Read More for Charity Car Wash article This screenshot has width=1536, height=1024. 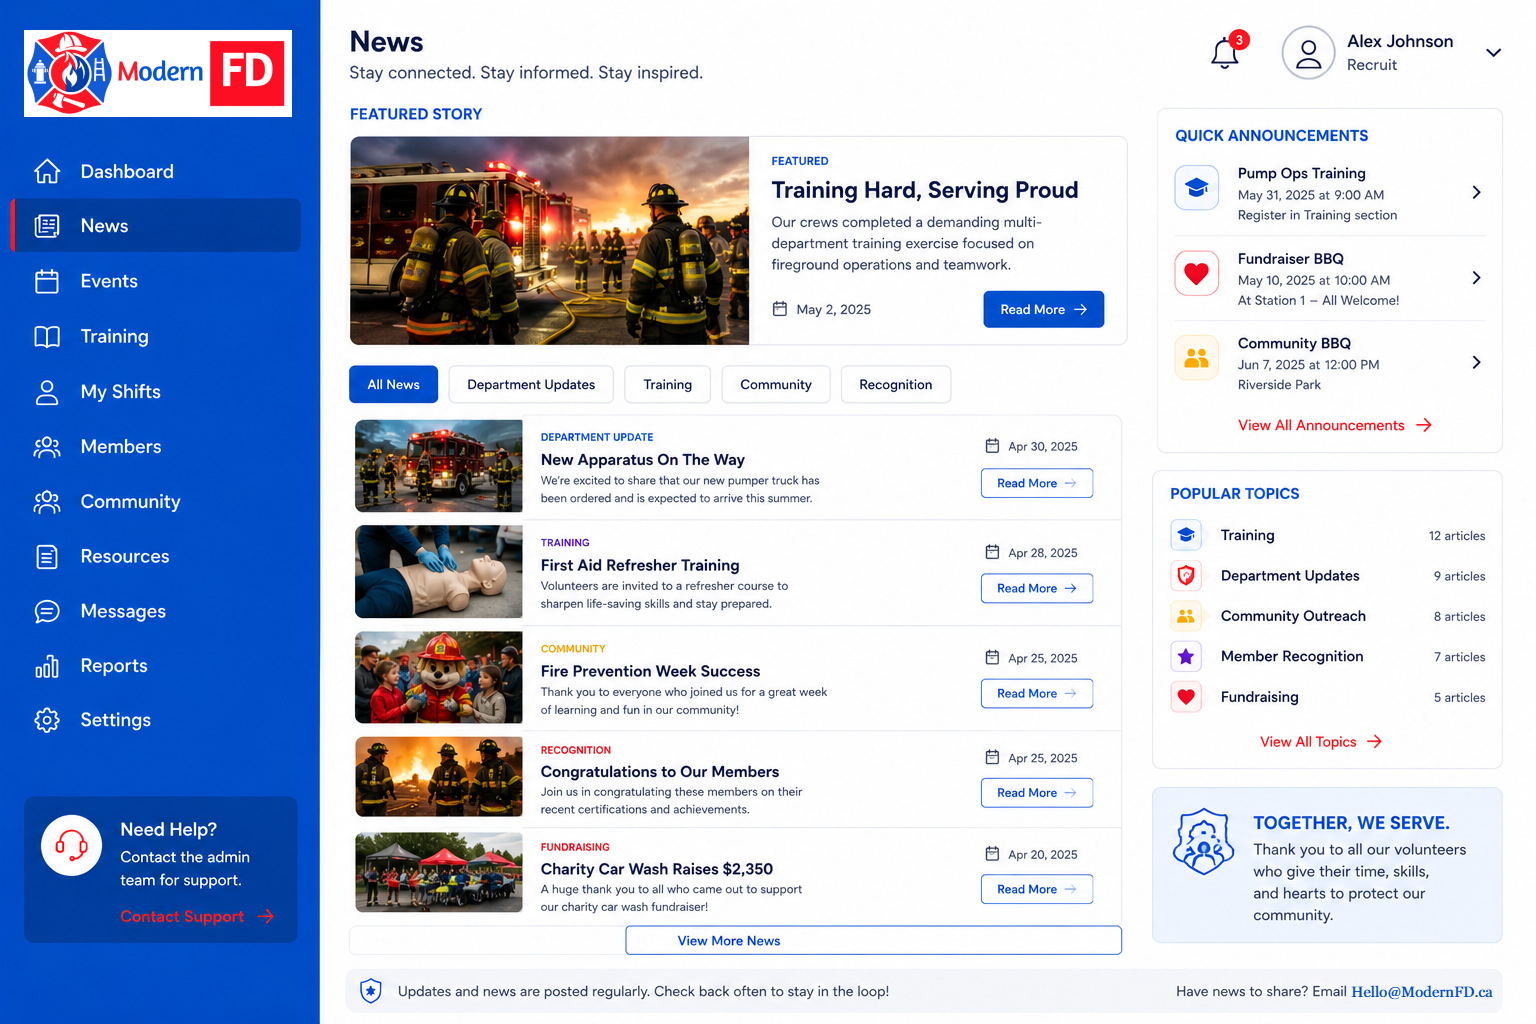tap(1037, 889)
